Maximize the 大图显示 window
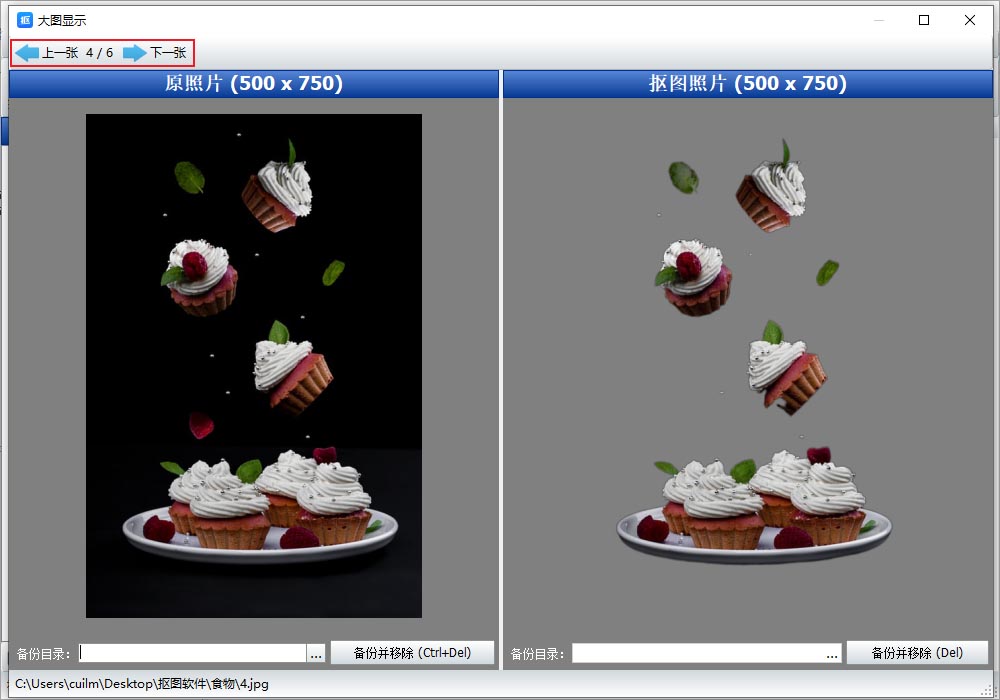 924,20
